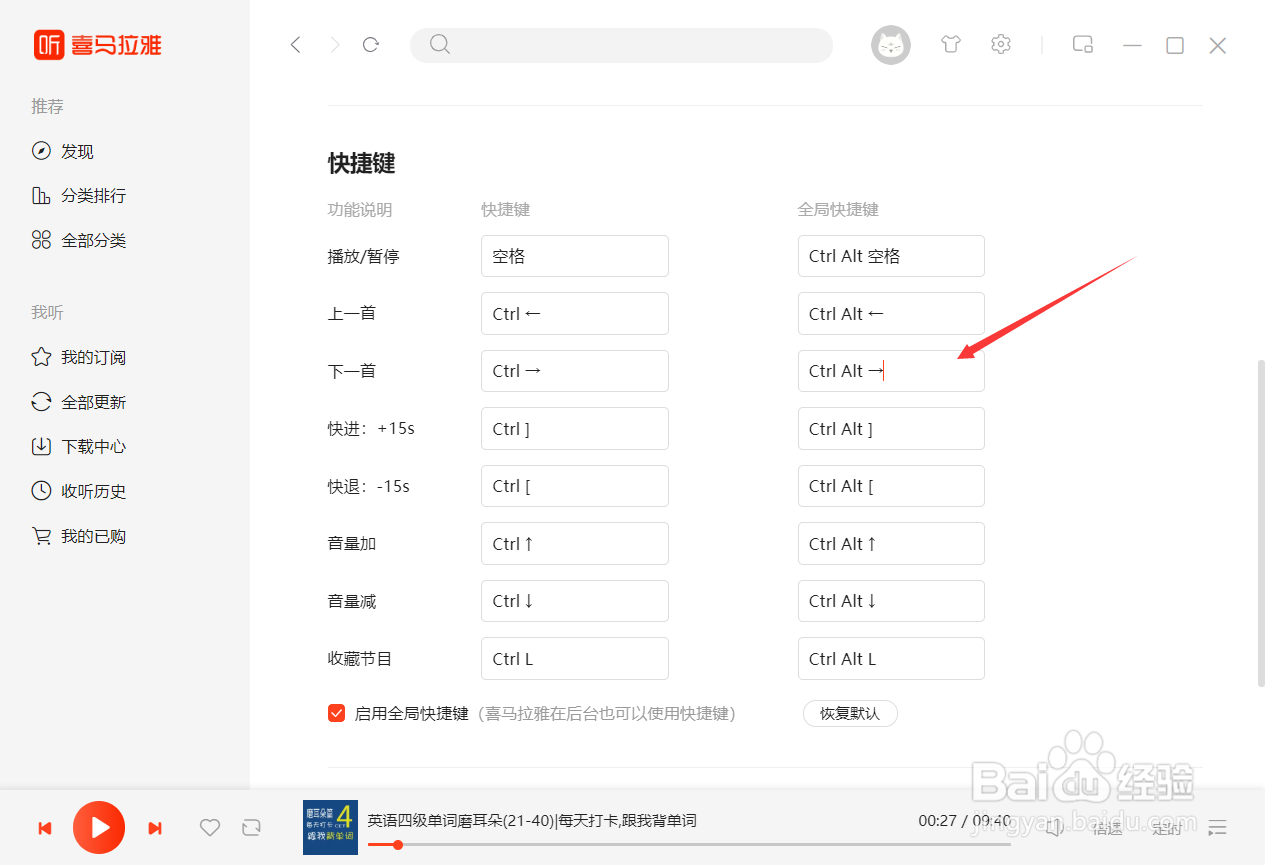Switch to mini player mode
Viewport: 1265px width, 865px height.
(x=1082, y=44)
